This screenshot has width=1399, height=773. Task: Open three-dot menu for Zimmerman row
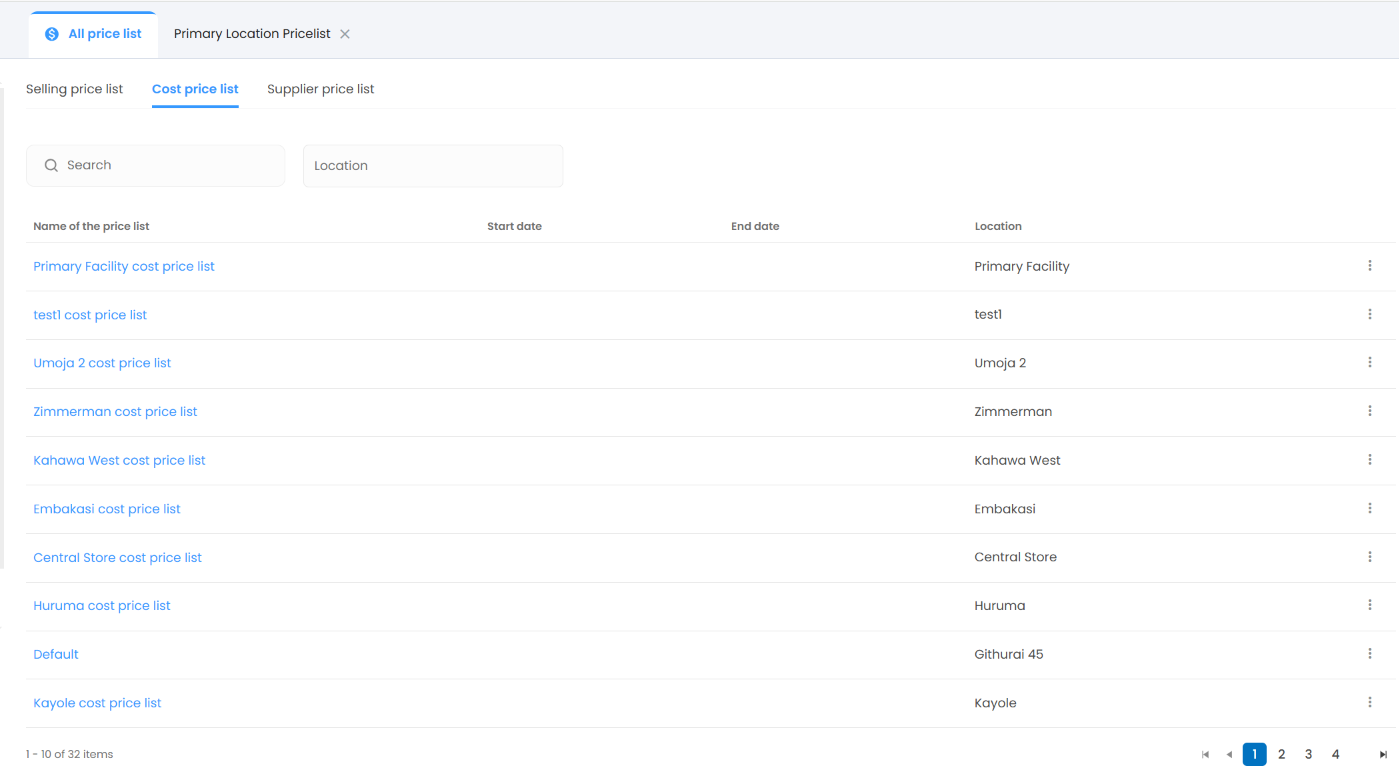tap(1369, 411)
